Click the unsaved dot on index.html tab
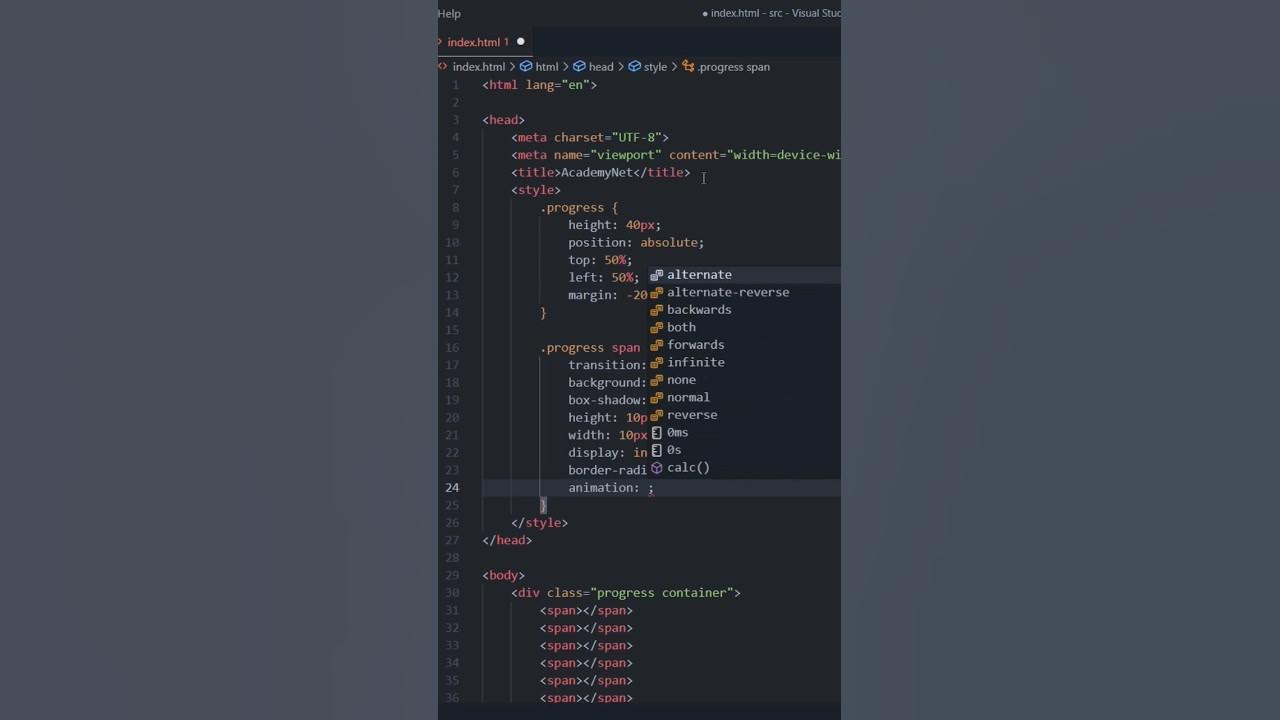This screenshot has height=720, width=1280. pyautogui.click(x=520, y=42)
